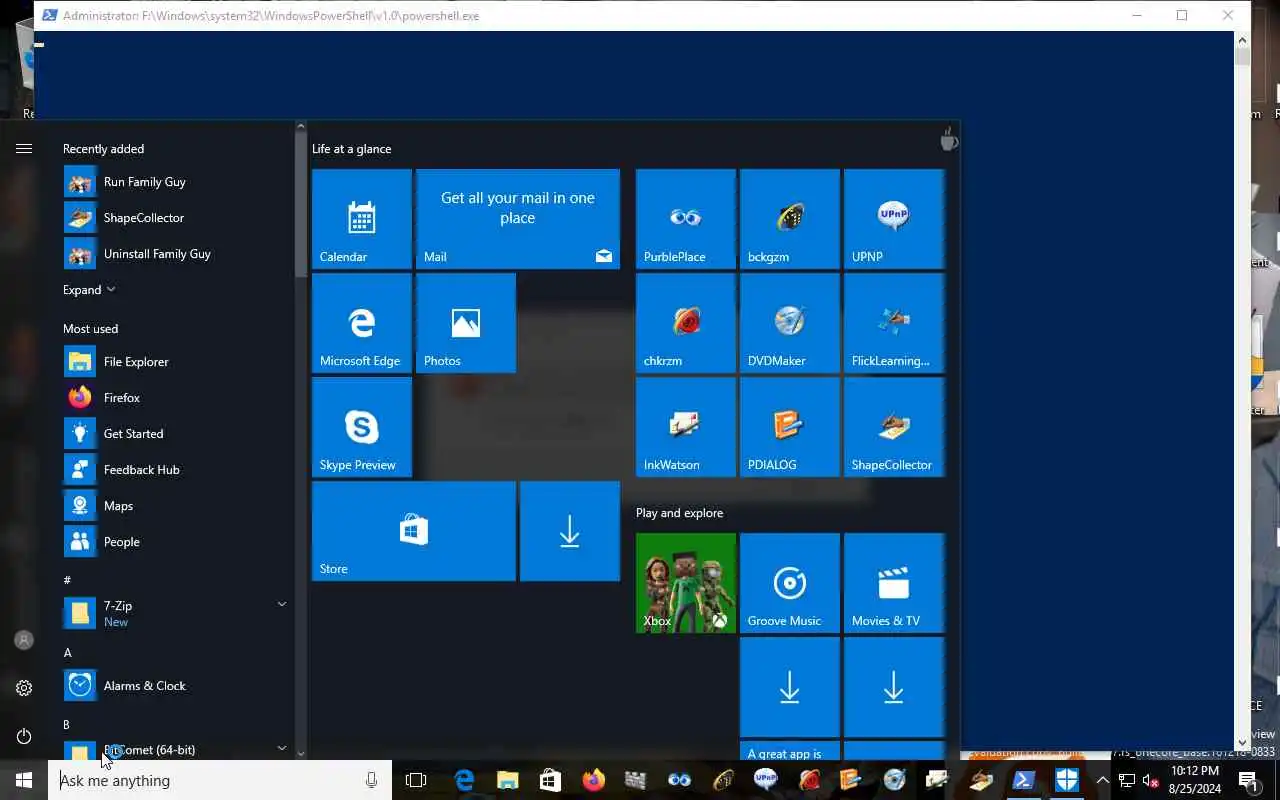The height and width of the screenshot is (800, 1280).
Task: Open File Explorer taskbar icon
Action: tap(507, 780)
